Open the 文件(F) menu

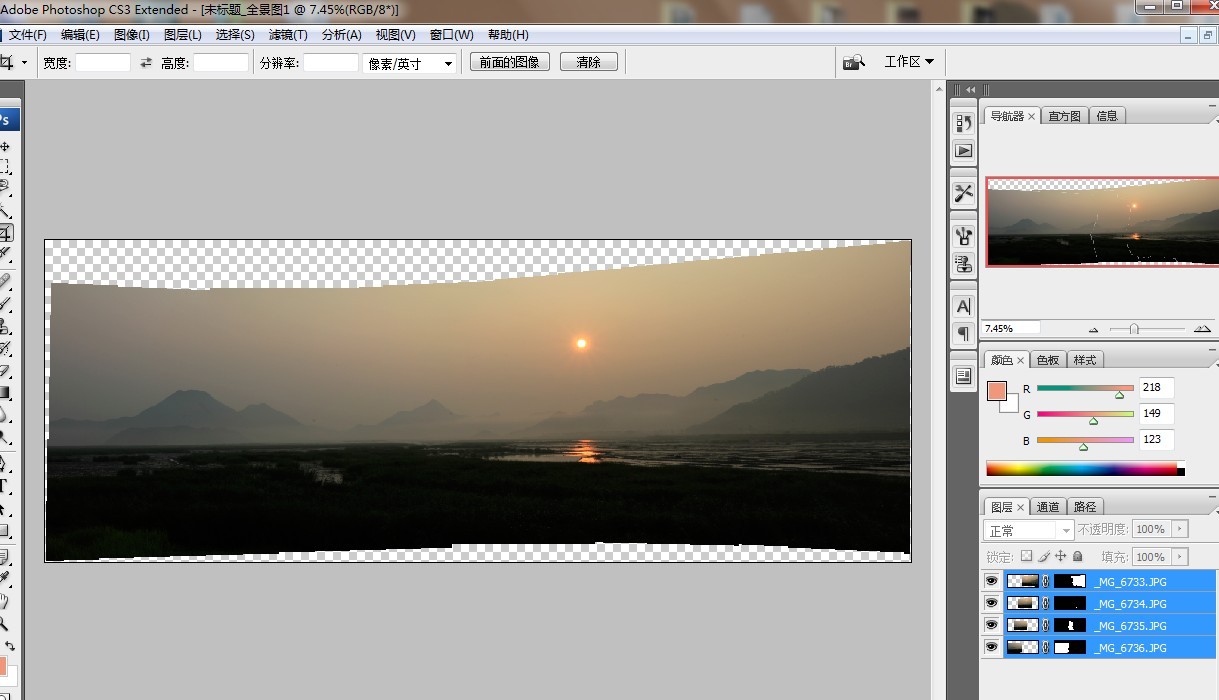(x=28, y=35)
